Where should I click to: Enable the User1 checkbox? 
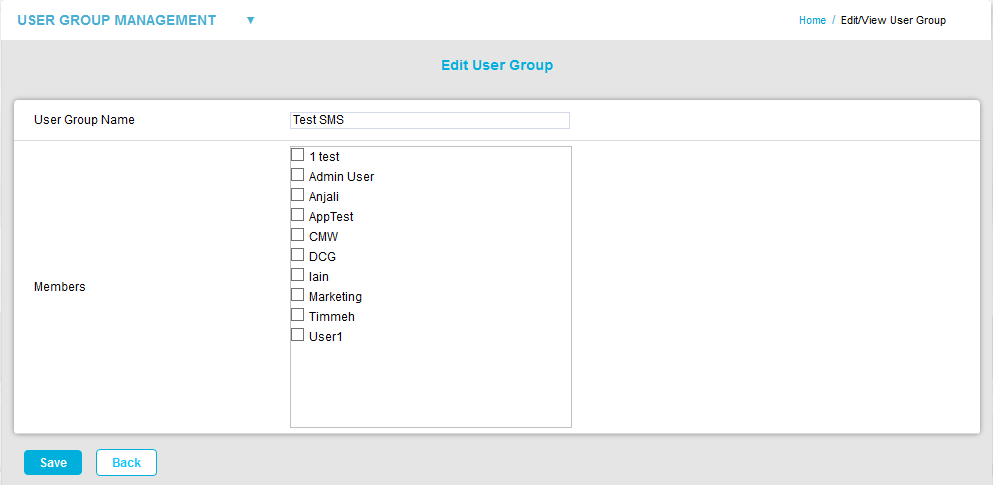[297, 335]
